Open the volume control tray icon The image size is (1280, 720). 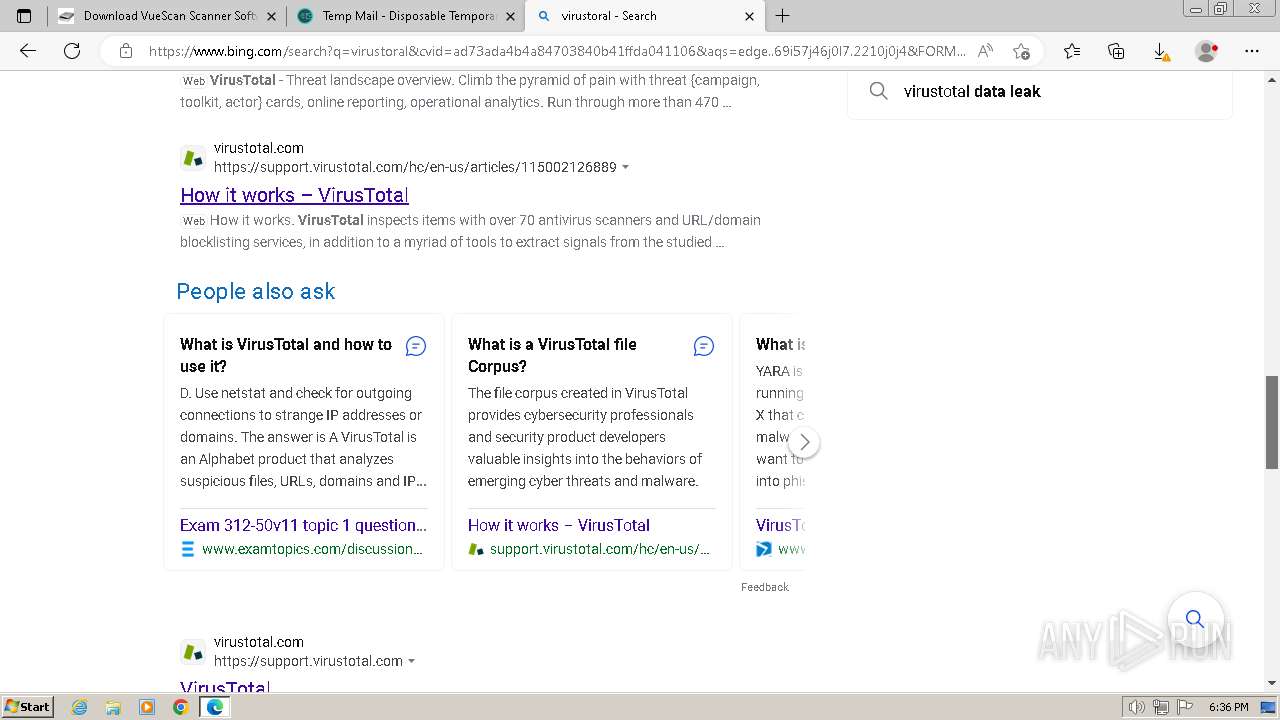pyautogui.click(x=1137, y=707)
